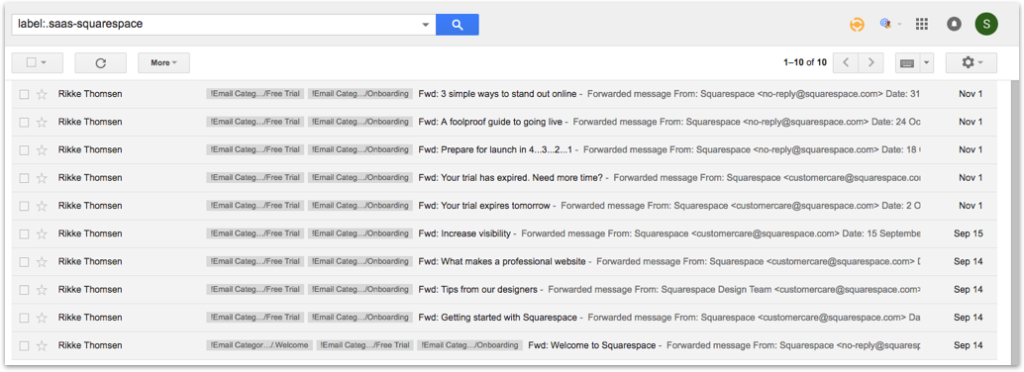Screen dimensions: 1024x372
Task: Open the More actions dropdown
Action: click(164, 63)
